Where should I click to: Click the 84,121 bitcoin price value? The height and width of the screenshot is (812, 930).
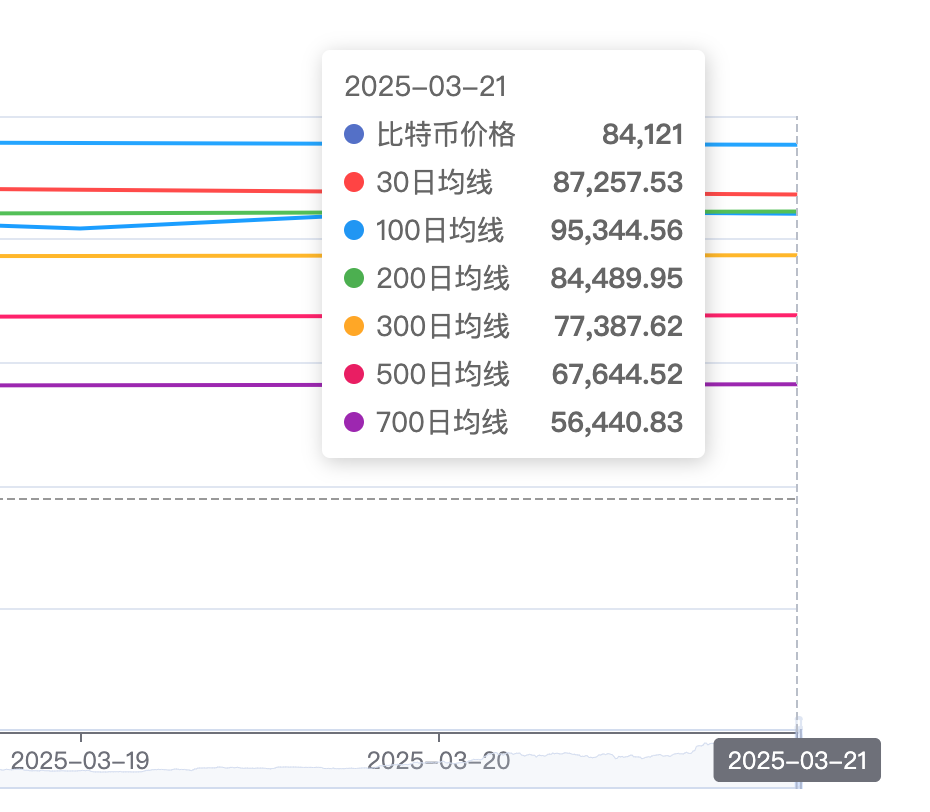coord(642,134)
